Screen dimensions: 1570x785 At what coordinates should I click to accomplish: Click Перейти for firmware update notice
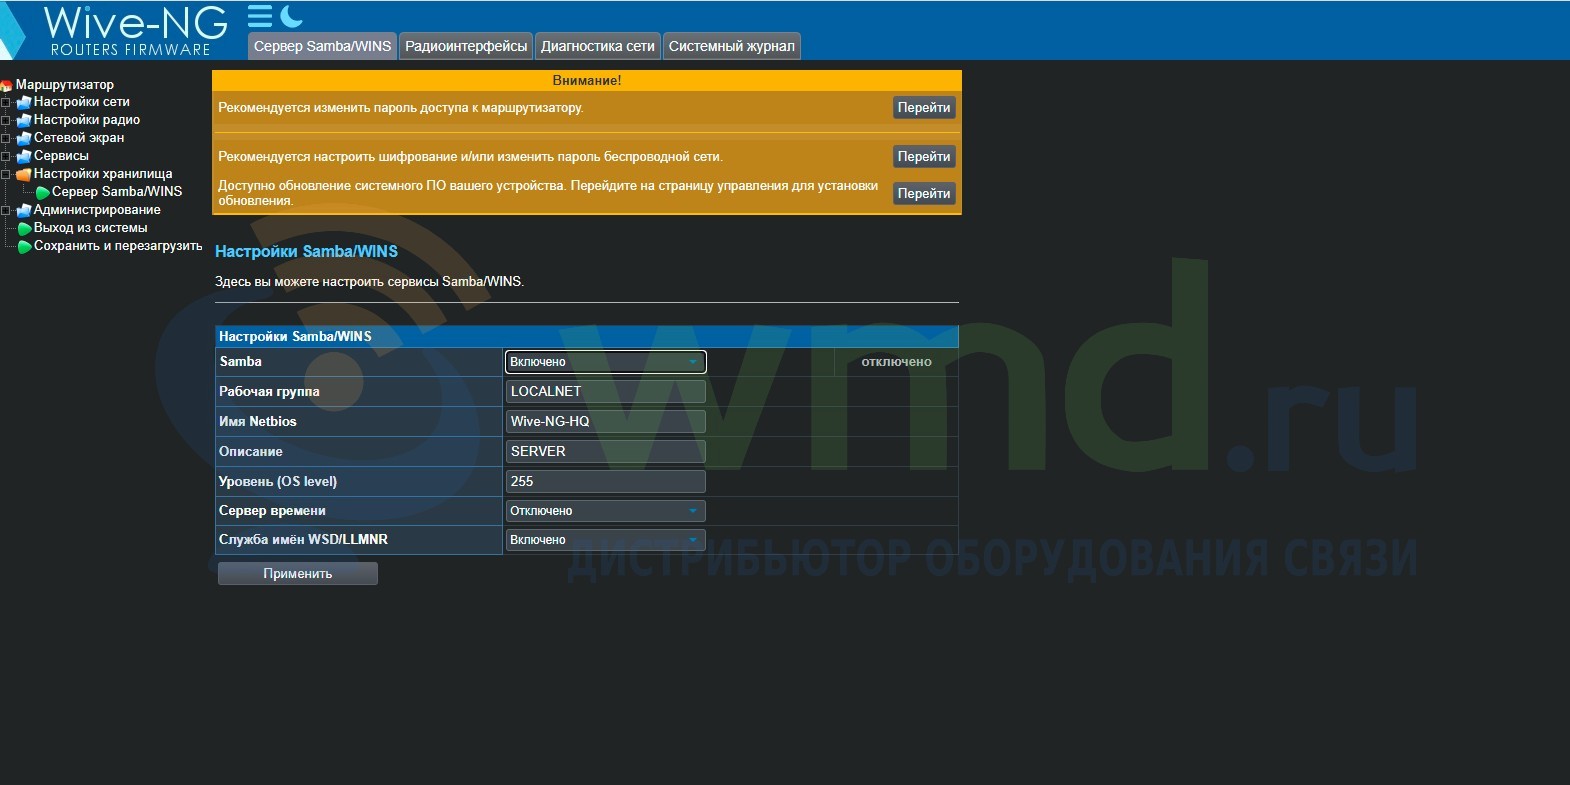click(x=924, y=194)
